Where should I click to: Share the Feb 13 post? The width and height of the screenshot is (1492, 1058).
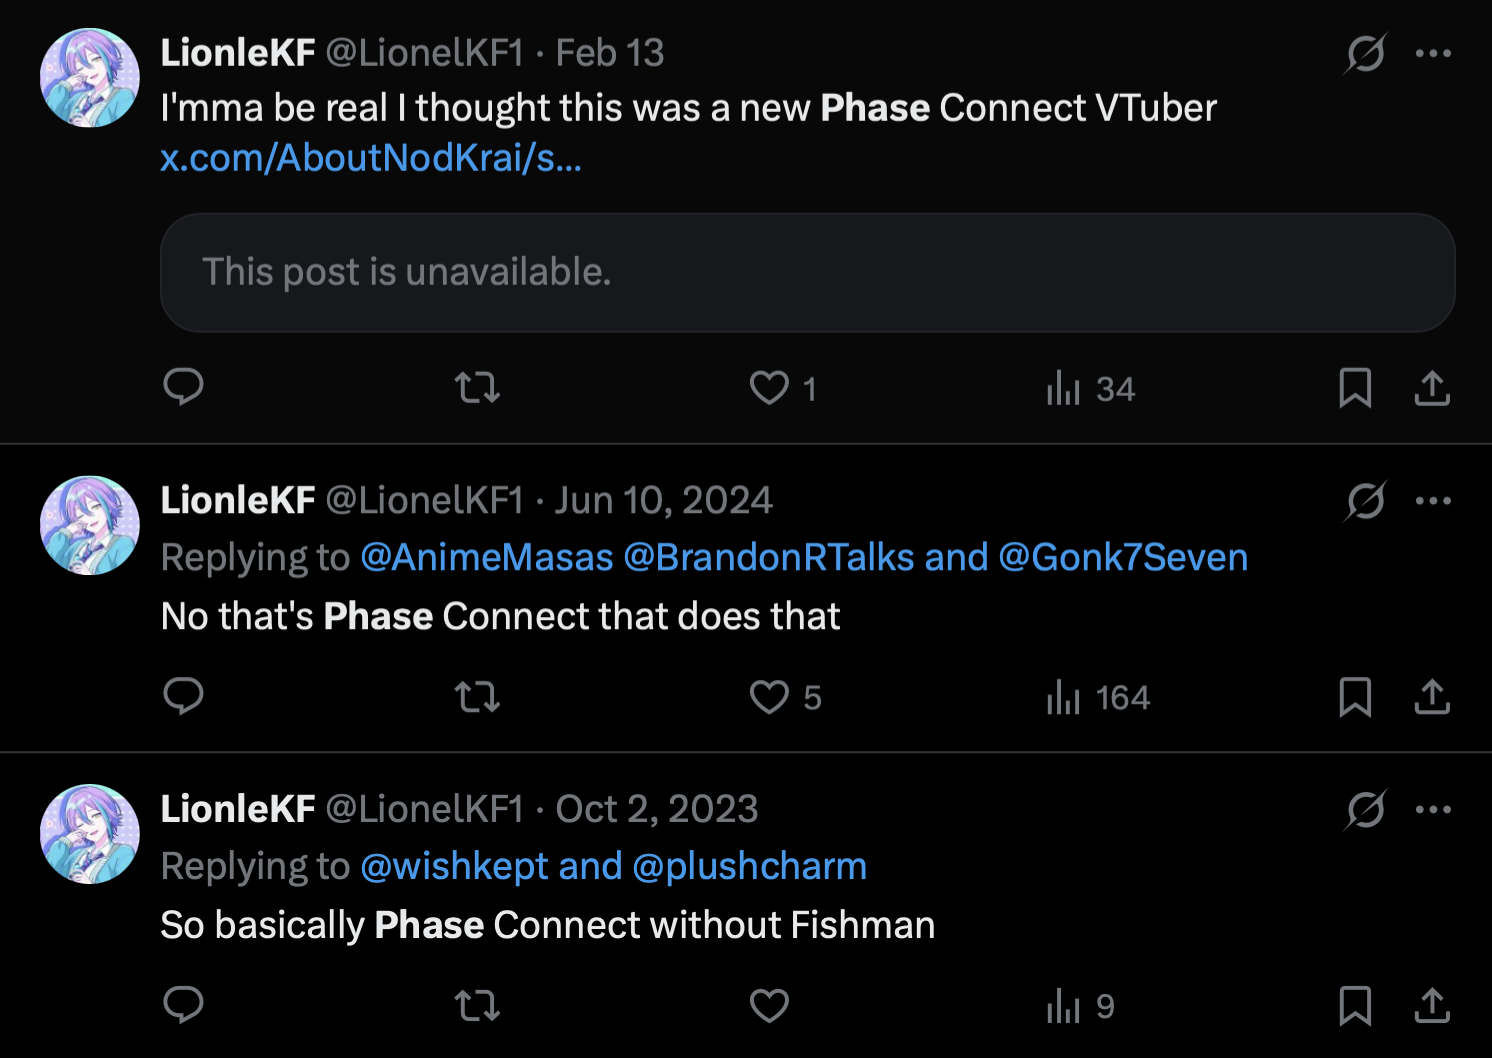pyautogui.click(x=1432, y=387)
